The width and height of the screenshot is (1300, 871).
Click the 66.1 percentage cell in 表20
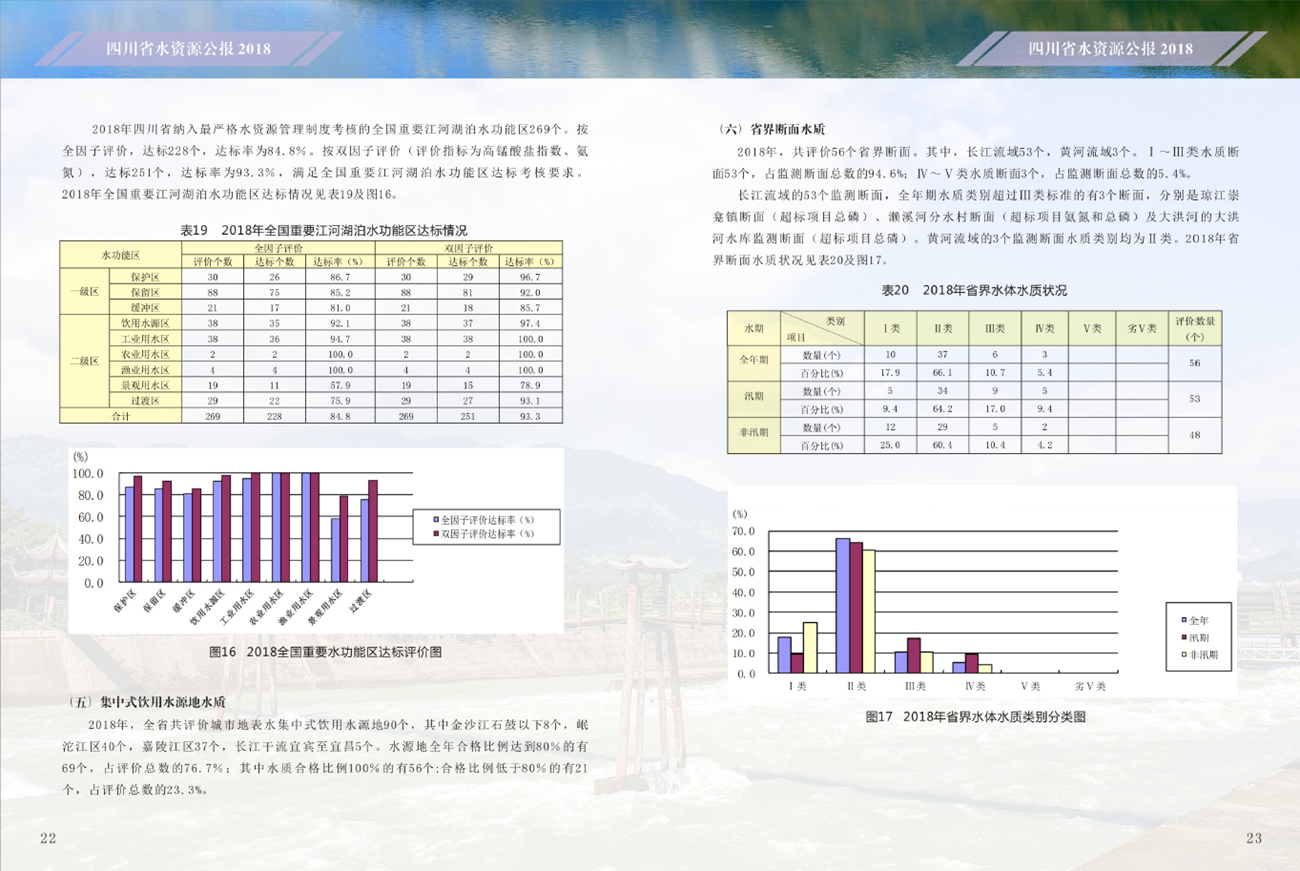point(942,373)
